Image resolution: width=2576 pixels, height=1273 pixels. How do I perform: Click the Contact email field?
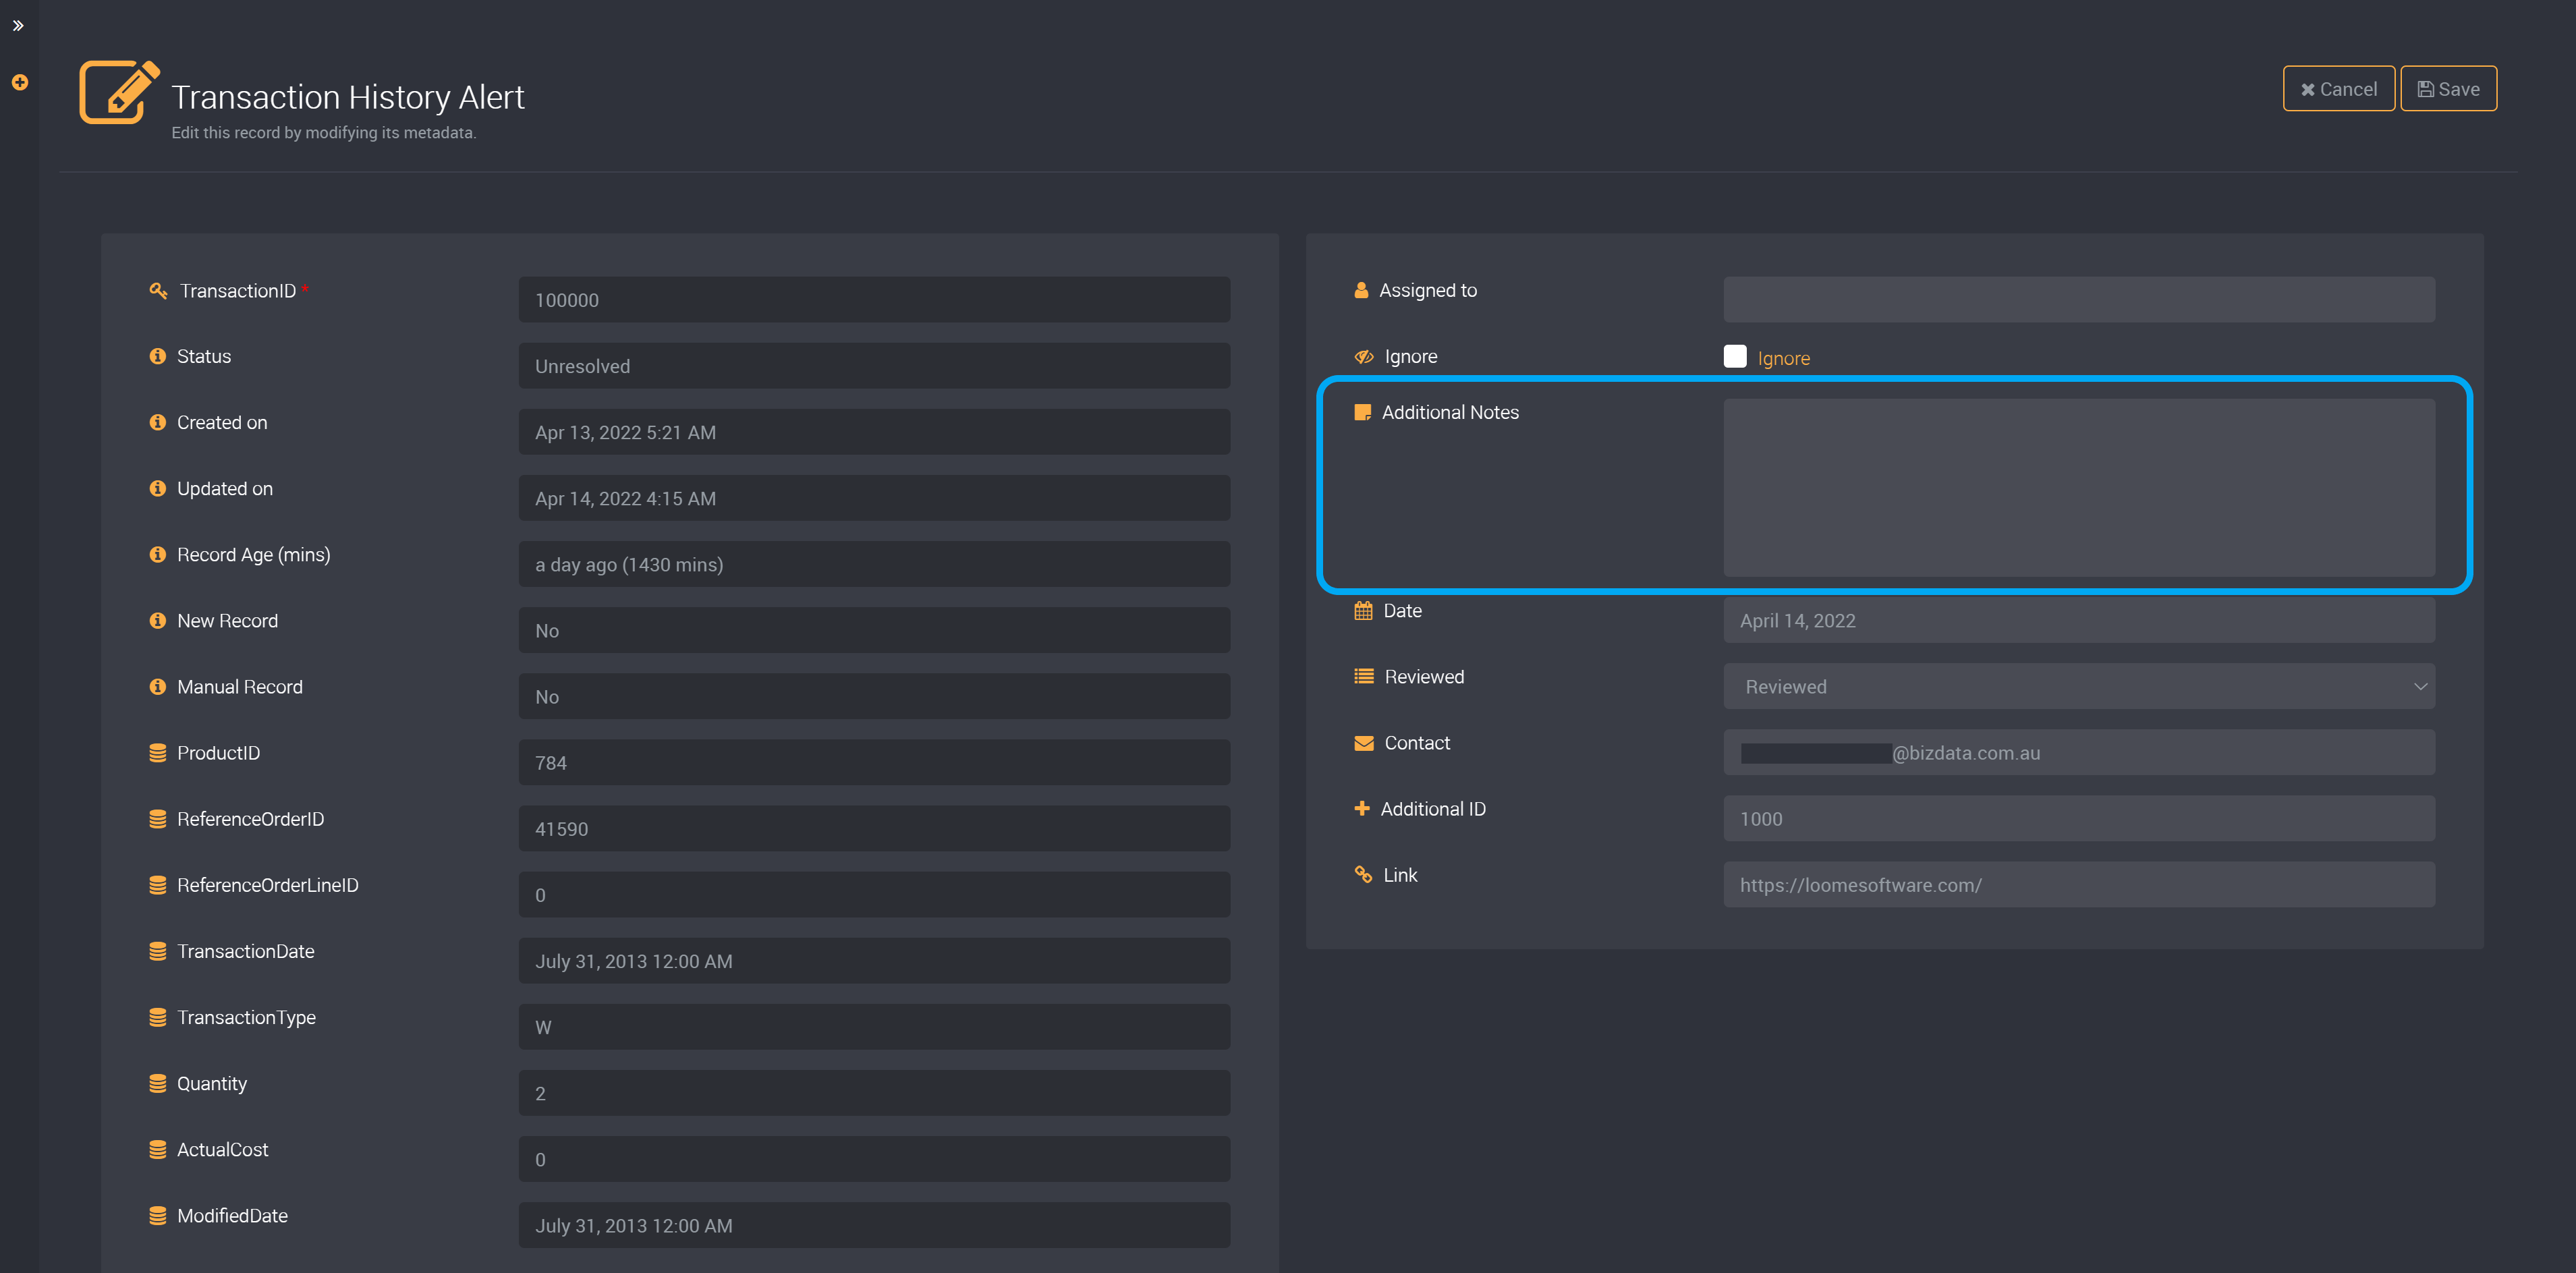2079,752
